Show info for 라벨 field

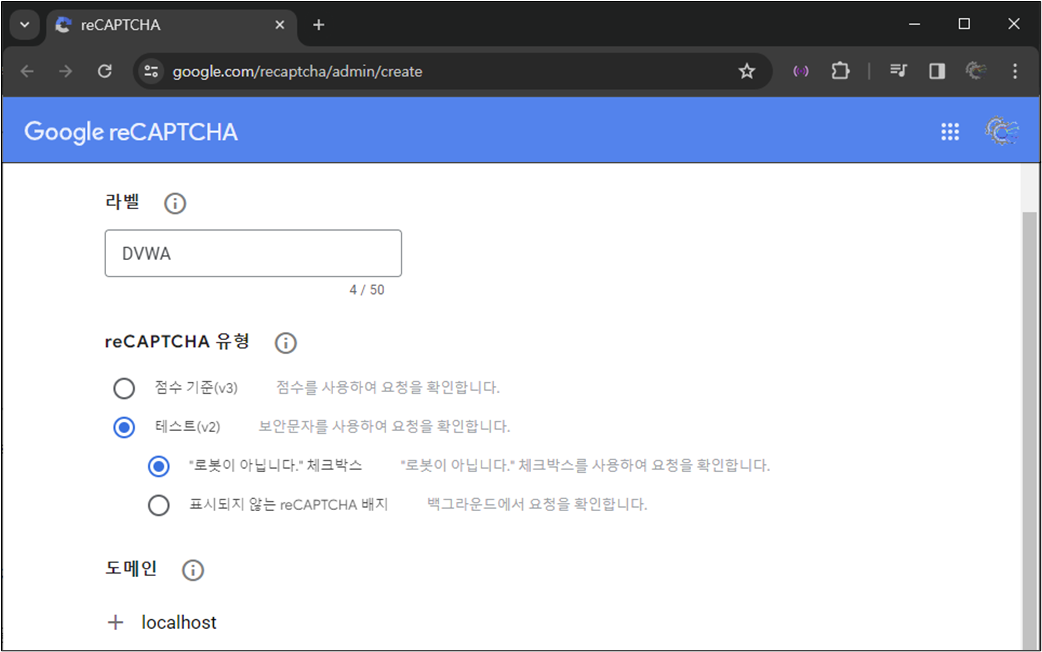(175, 203)
